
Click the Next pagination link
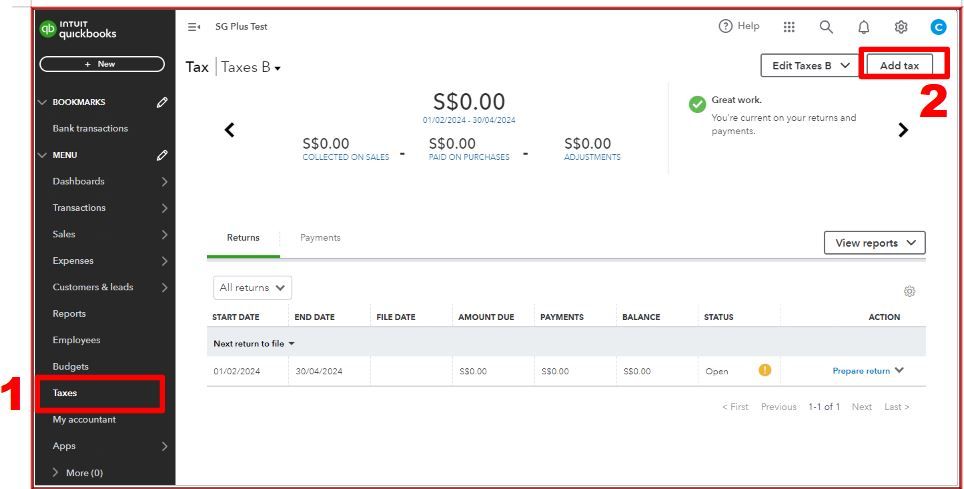(862, 407)
